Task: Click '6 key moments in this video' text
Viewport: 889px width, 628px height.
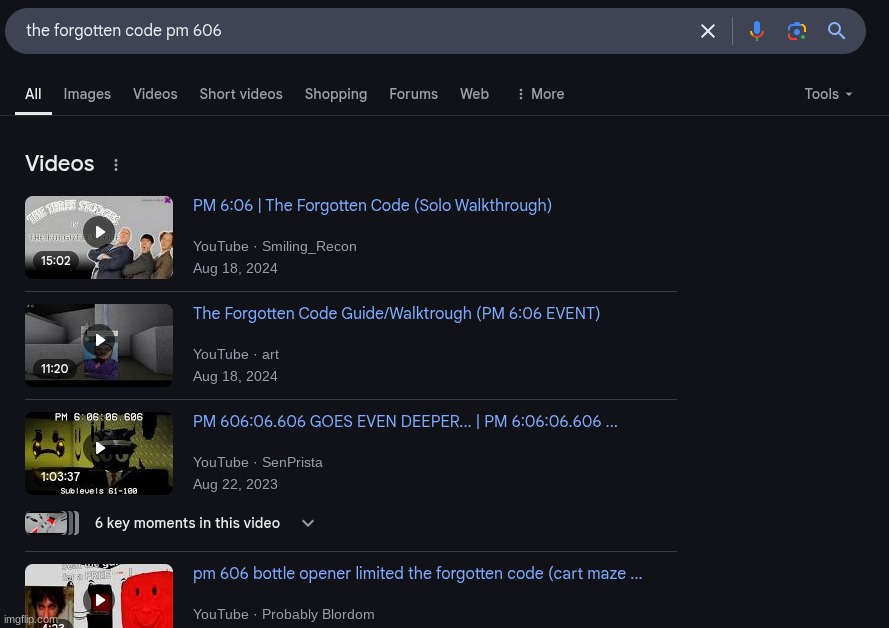Action: (187, 523)
